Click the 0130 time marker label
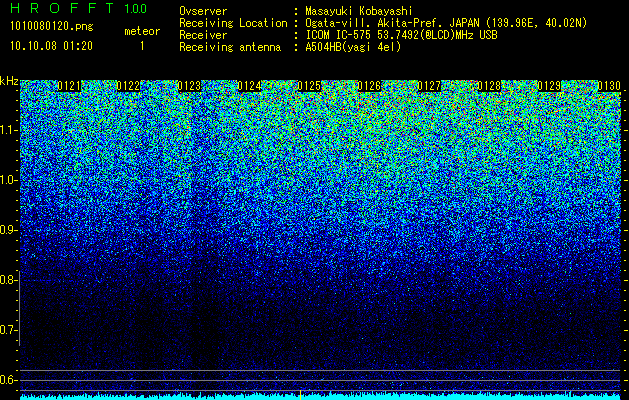Screen dimensions: 629x400 pyautogui.click(x=609, y=86)
